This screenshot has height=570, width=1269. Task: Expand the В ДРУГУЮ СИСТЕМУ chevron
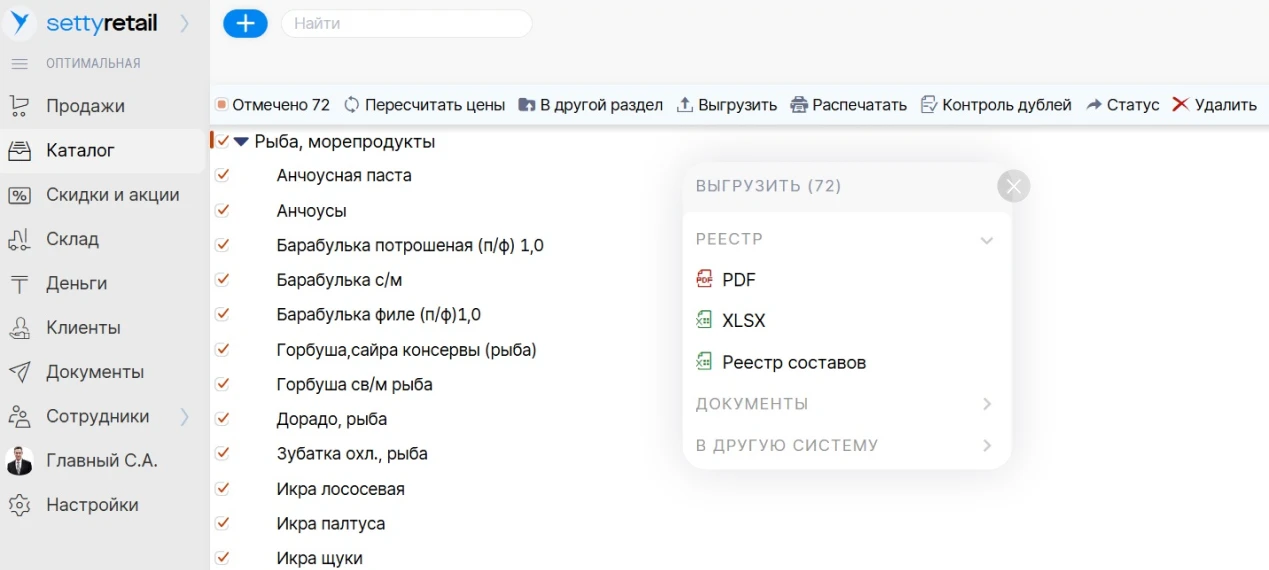tap(987, 445)
